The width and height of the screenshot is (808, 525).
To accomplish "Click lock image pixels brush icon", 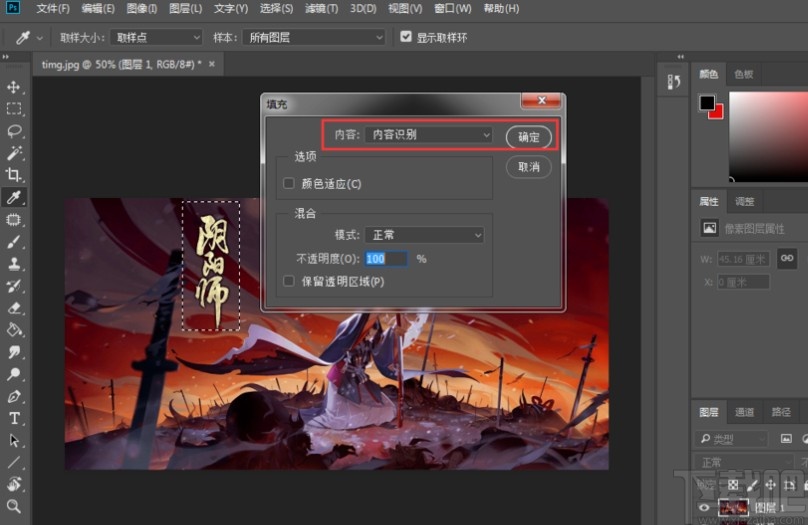I will (752, 485).
